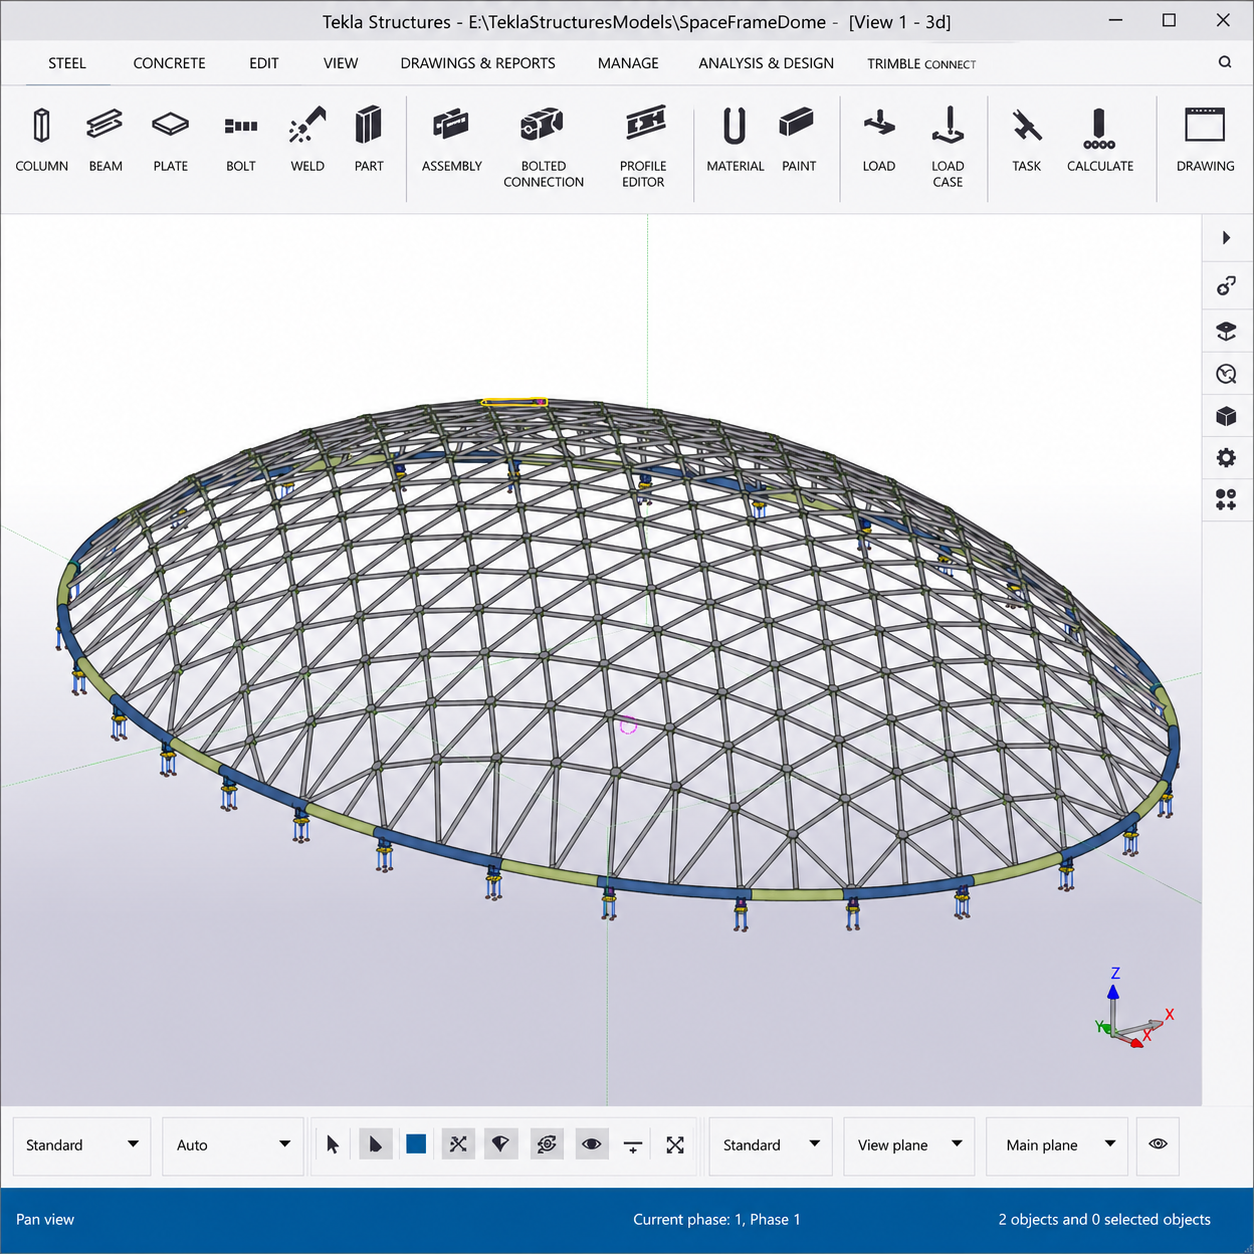
Task: Open the Main plane dropdown
Action: coord(1057,1145)
